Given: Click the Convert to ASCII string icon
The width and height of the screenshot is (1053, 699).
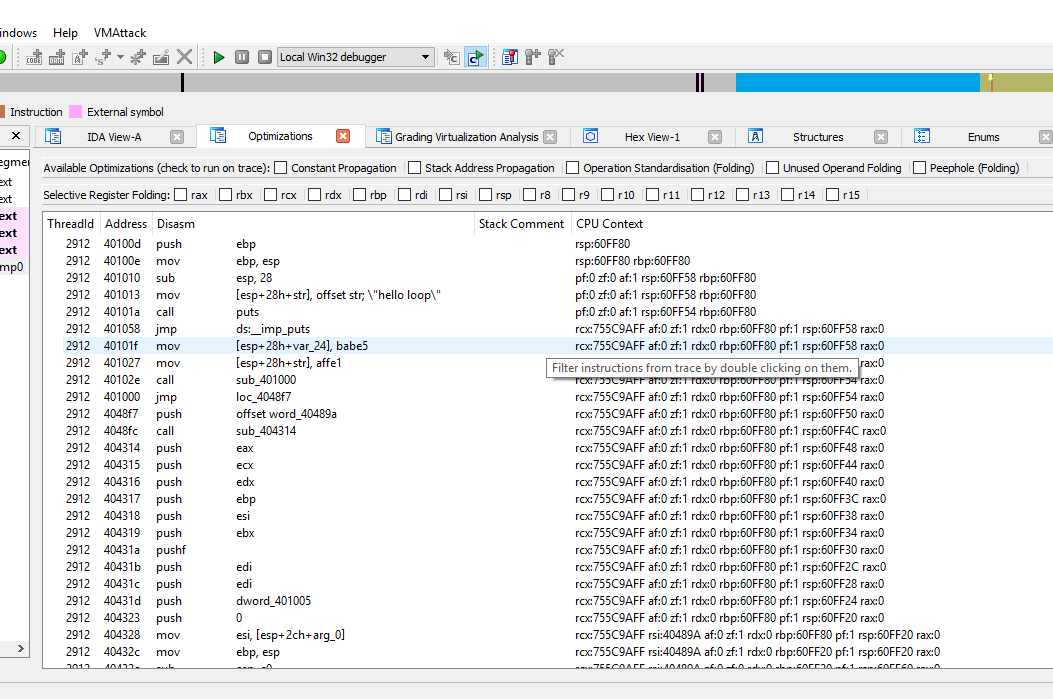Looking at the screenshot, I should point(80,57).
